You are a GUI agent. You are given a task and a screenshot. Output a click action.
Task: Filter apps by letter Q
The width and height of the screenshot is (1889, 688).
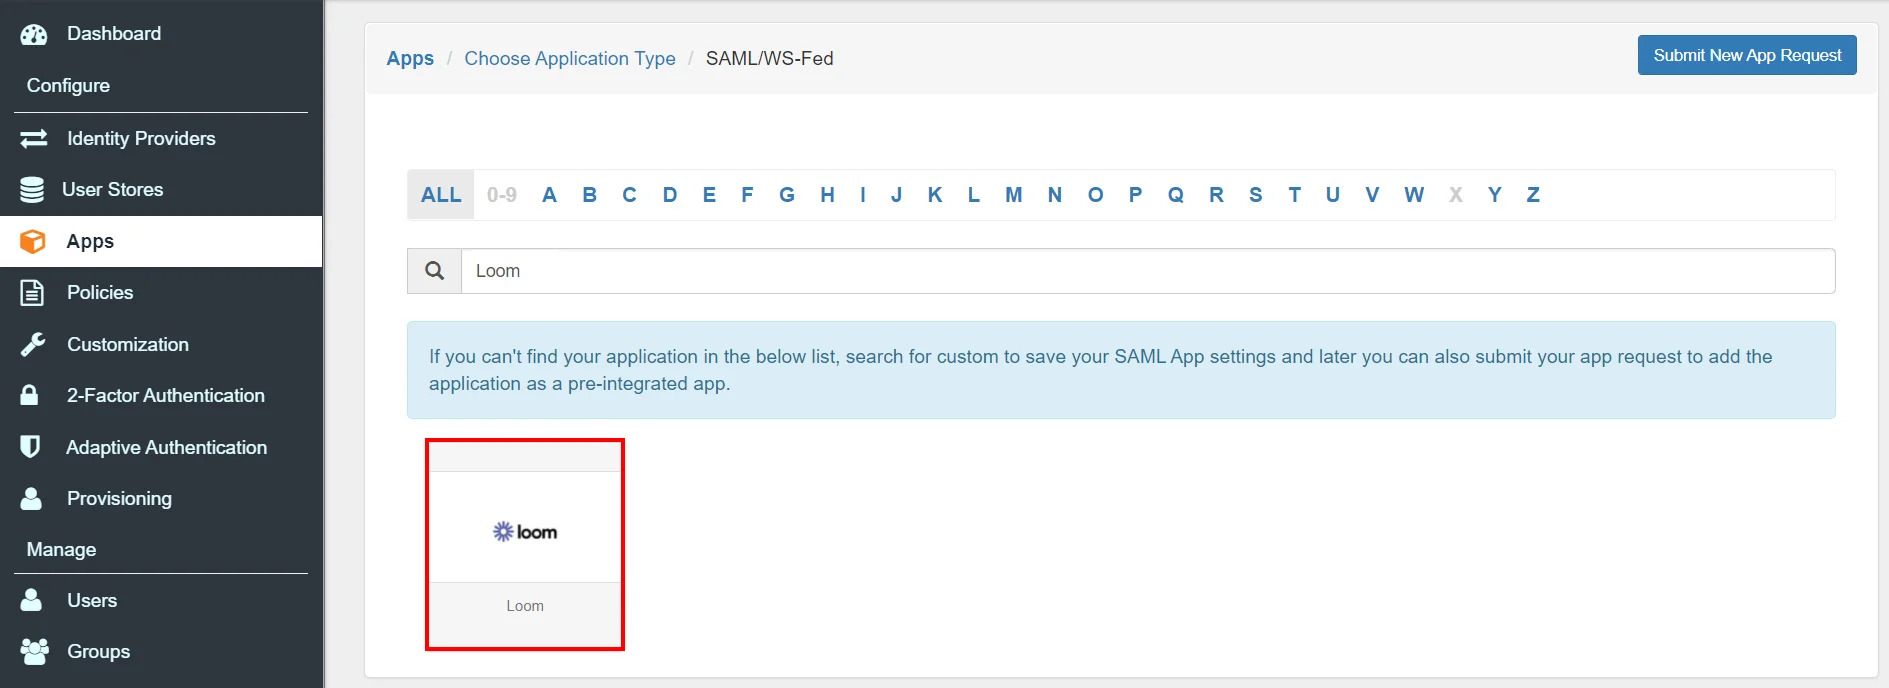1176,195
